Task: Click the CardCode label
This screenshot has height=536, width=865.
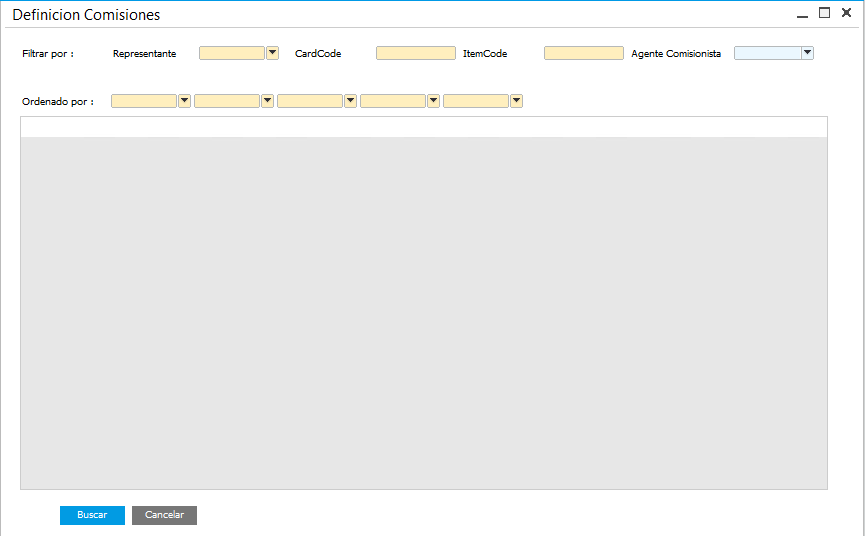Action: coord(318,53)
